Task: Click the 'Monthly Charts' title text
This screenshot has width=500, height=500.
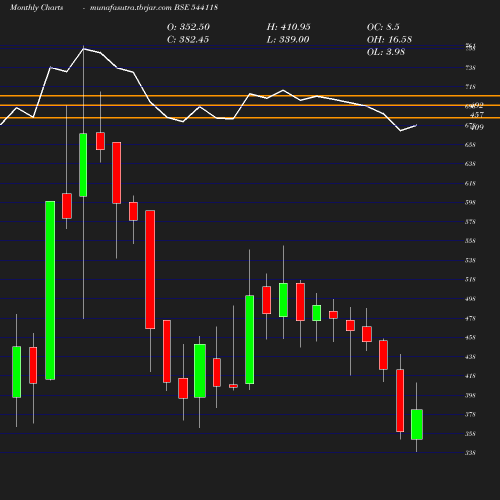Action: pyautogui.click(x=36, y=7)
